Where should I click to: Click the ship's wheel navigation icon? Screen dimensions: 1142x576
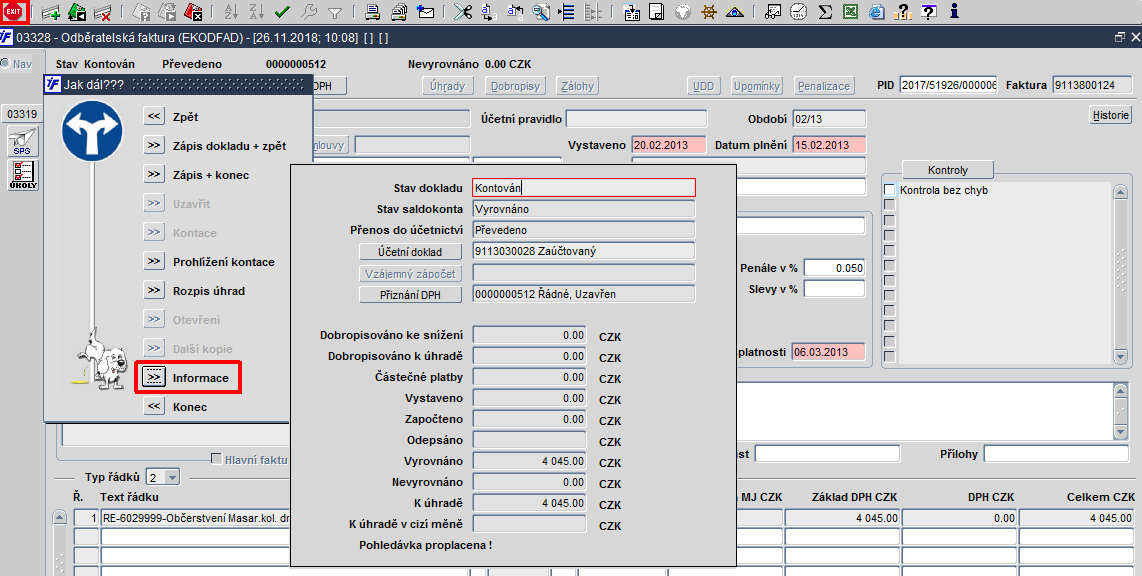click(x=709, y=12)
